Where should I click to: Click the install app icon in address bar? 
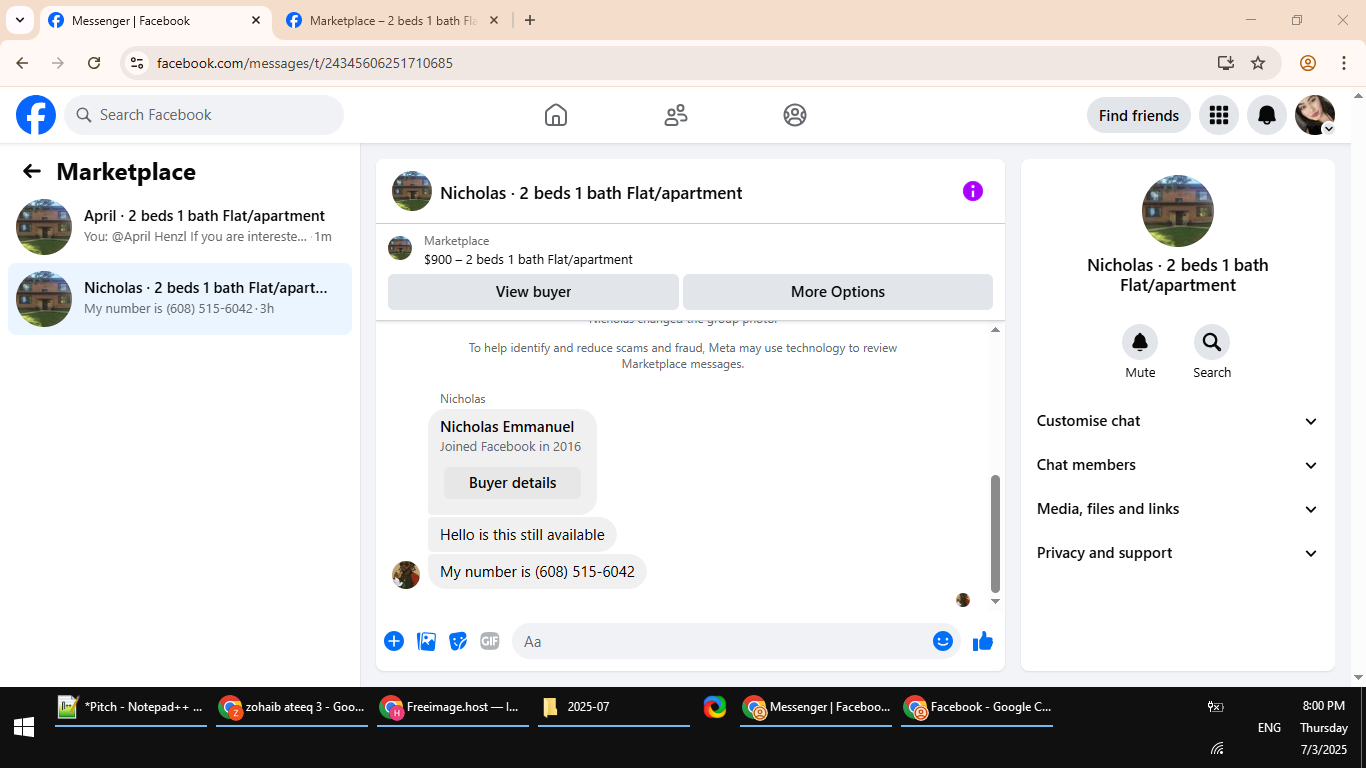(1226, 63)
